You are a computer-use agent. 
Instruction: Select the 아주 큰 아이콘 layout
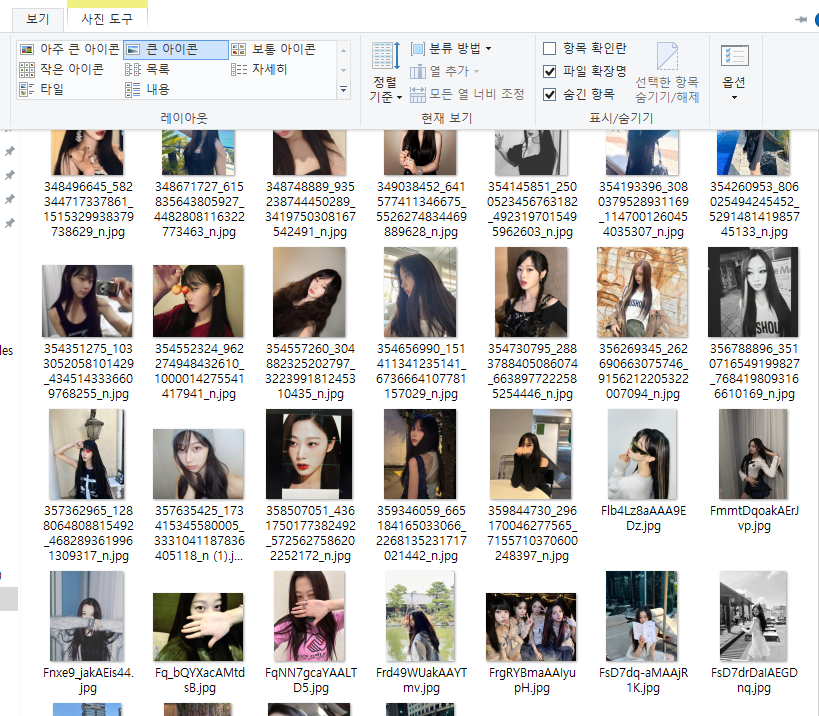click(70, 49)
